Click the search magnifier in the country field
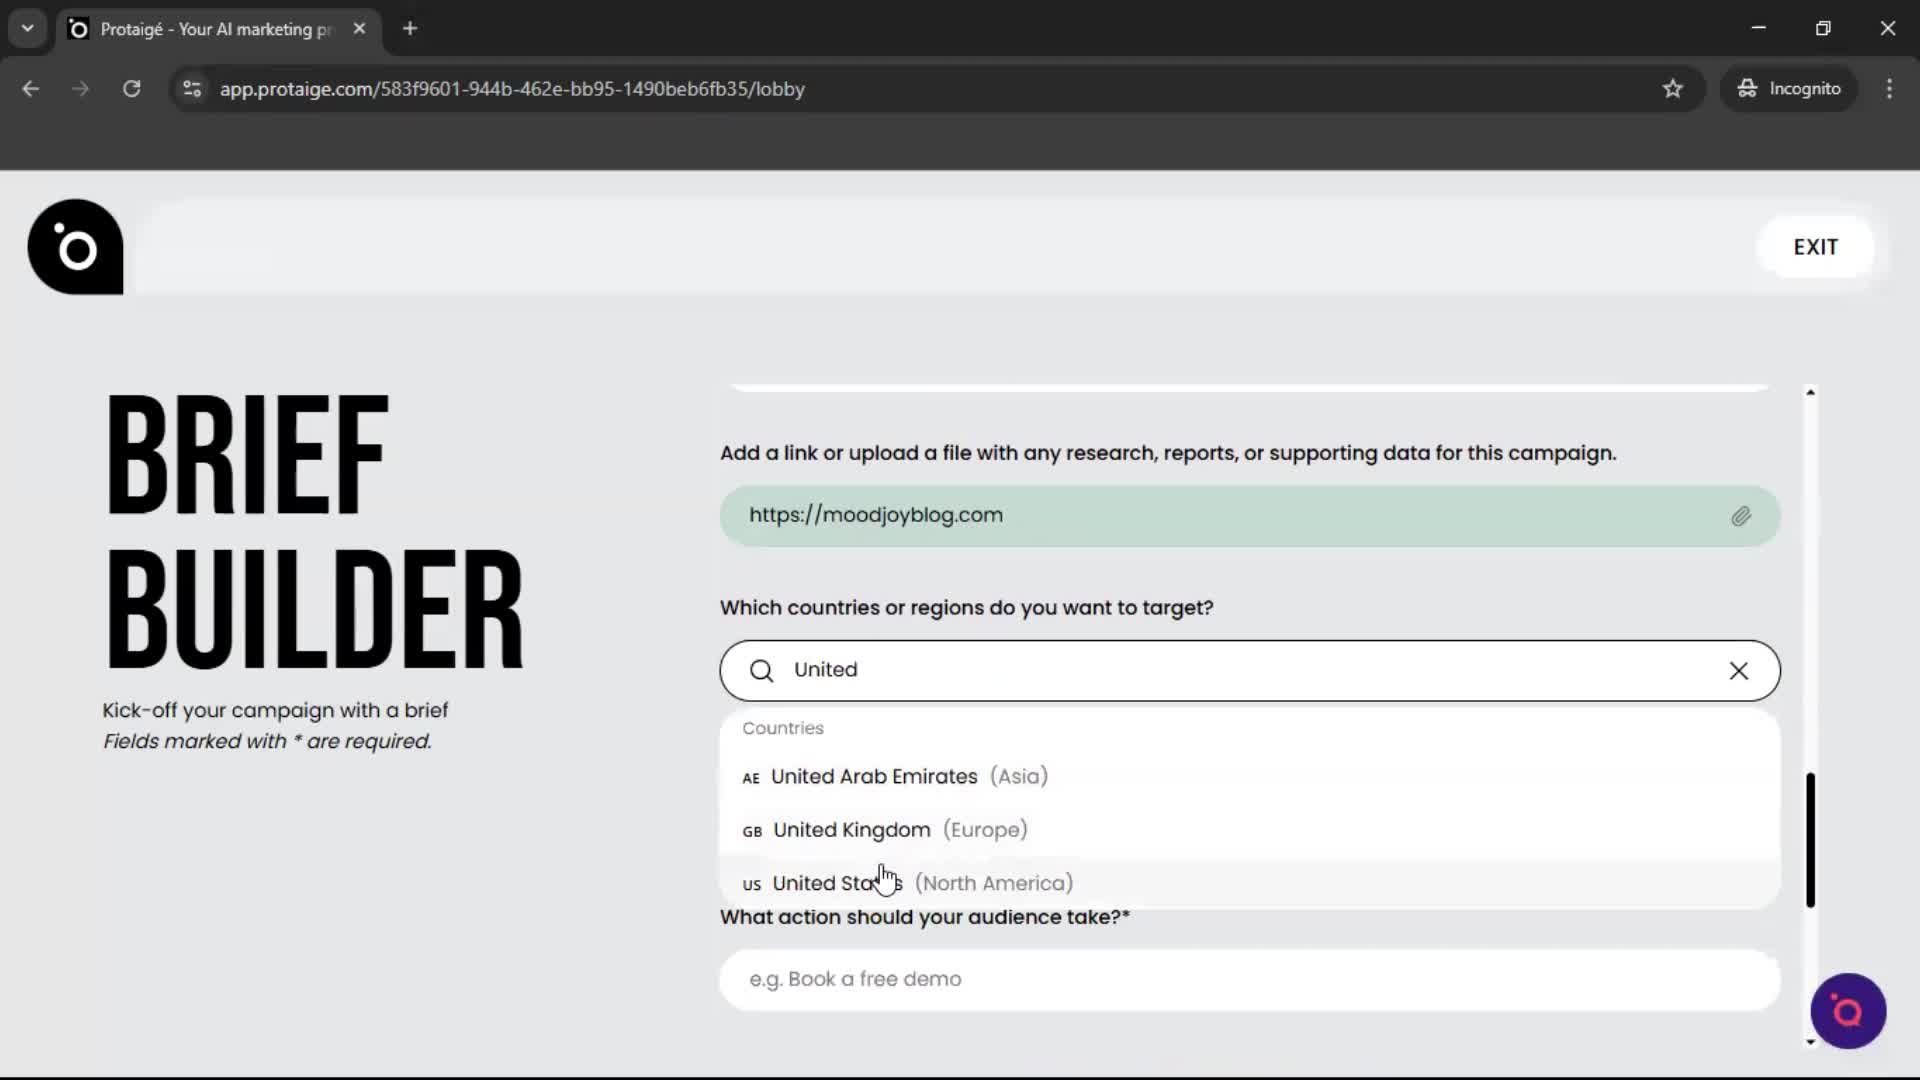Screen dimensions: 1920x1080 tap(761, 670)
